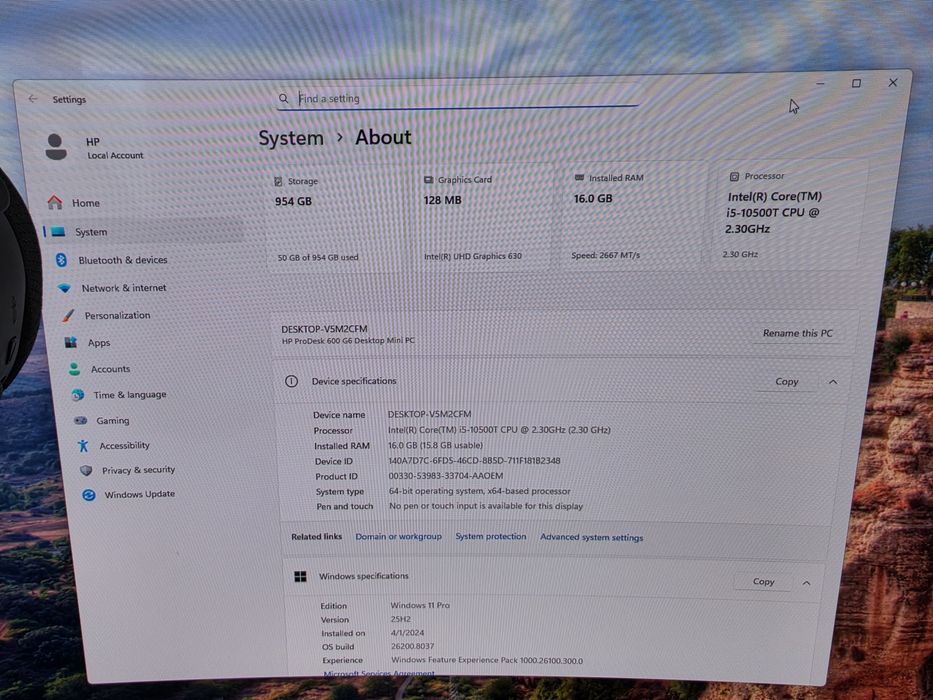The height and width of the screenshot is (700, 933).
Task: Click the System monitor icon
Action: click(58, 232)
